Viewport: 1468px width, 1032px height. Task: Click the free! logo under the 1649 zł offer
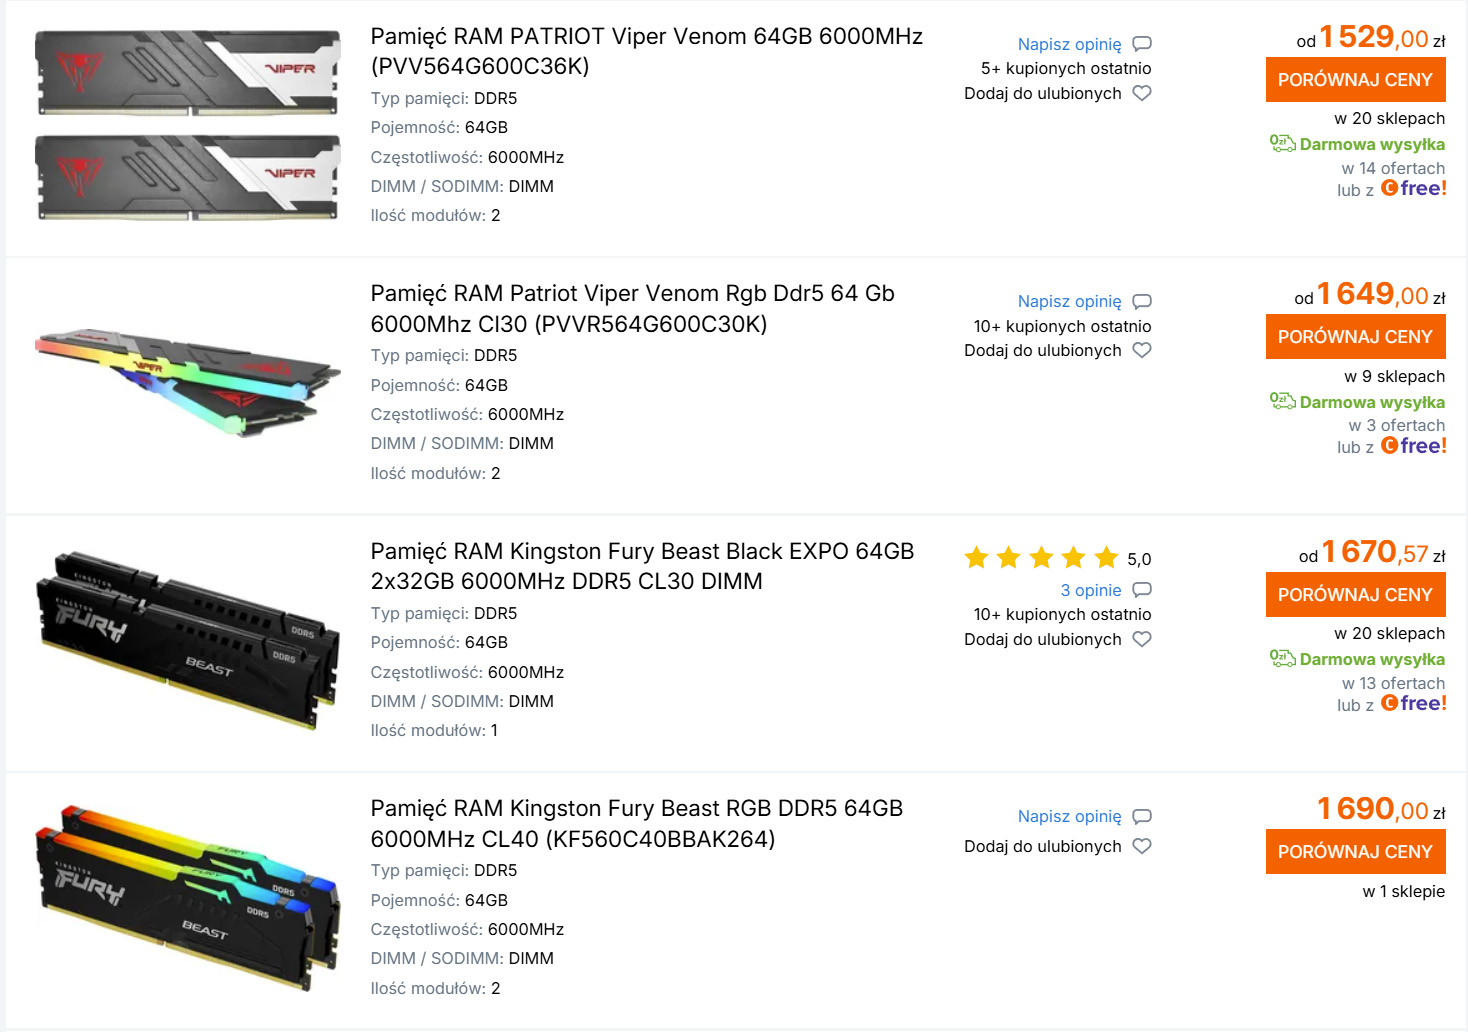tap(1413, 446)
